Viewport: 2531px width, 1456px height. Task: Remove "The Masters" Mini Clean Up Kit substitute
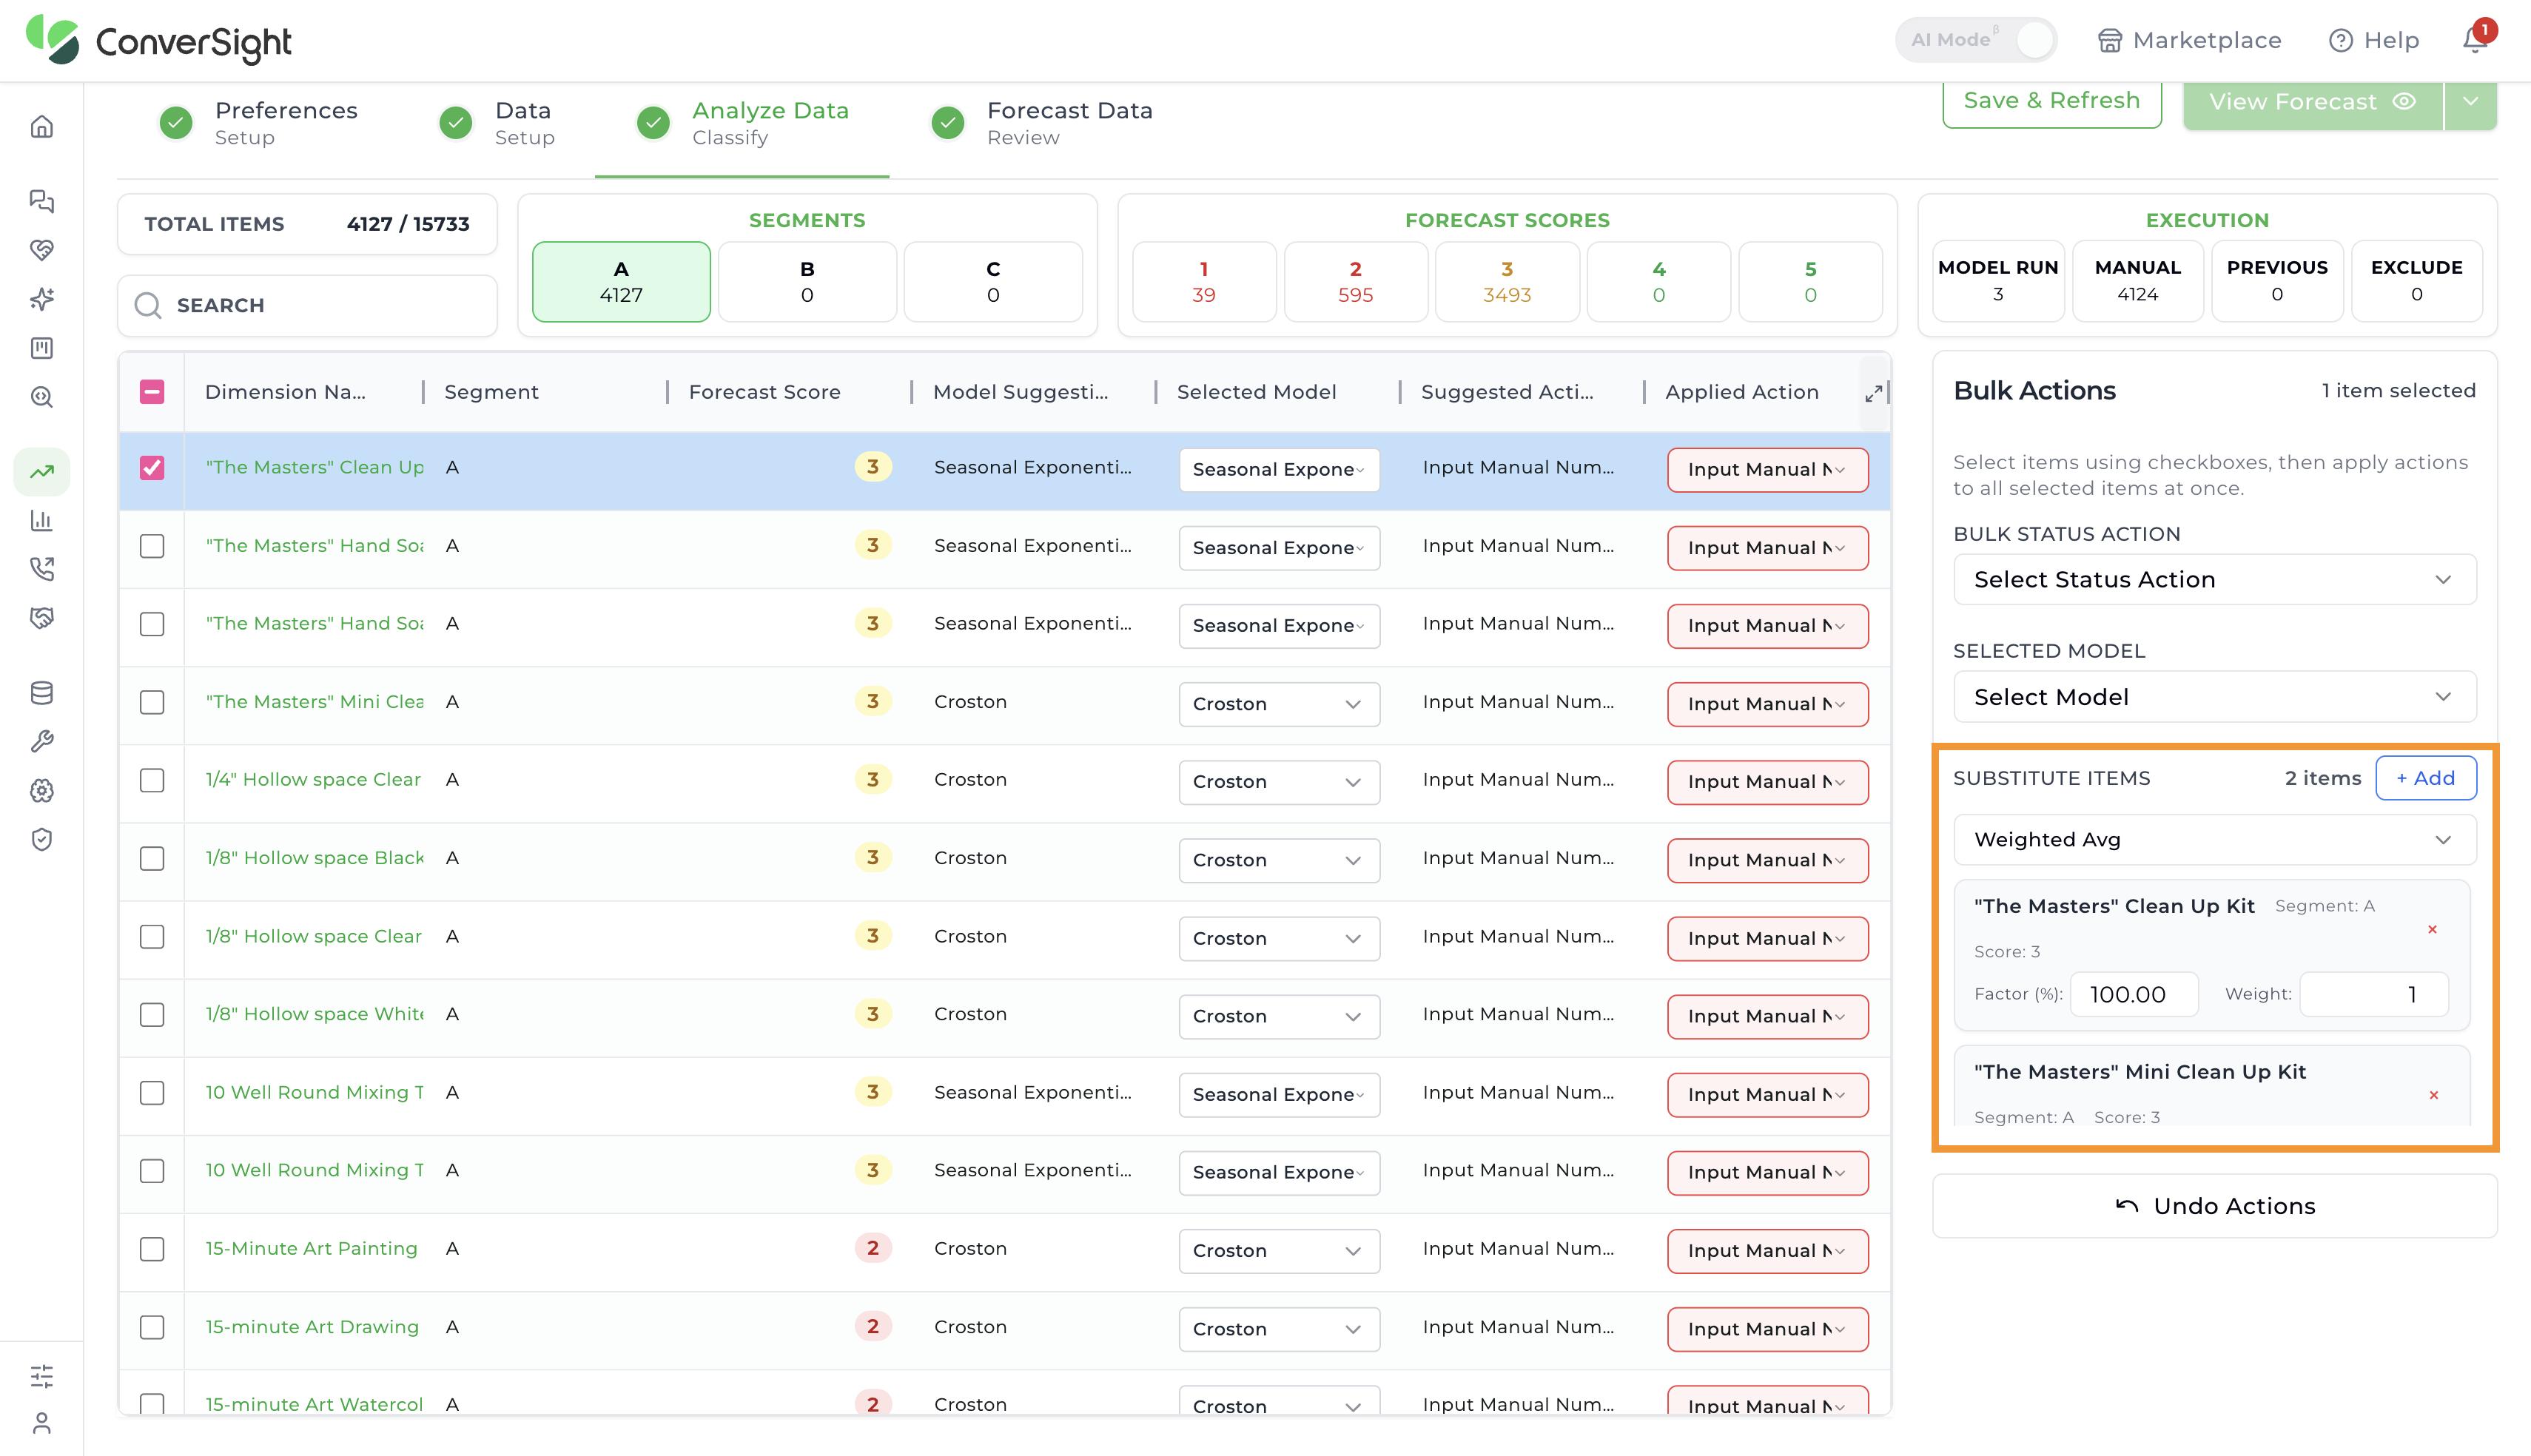click(x=2433, y=1095)
